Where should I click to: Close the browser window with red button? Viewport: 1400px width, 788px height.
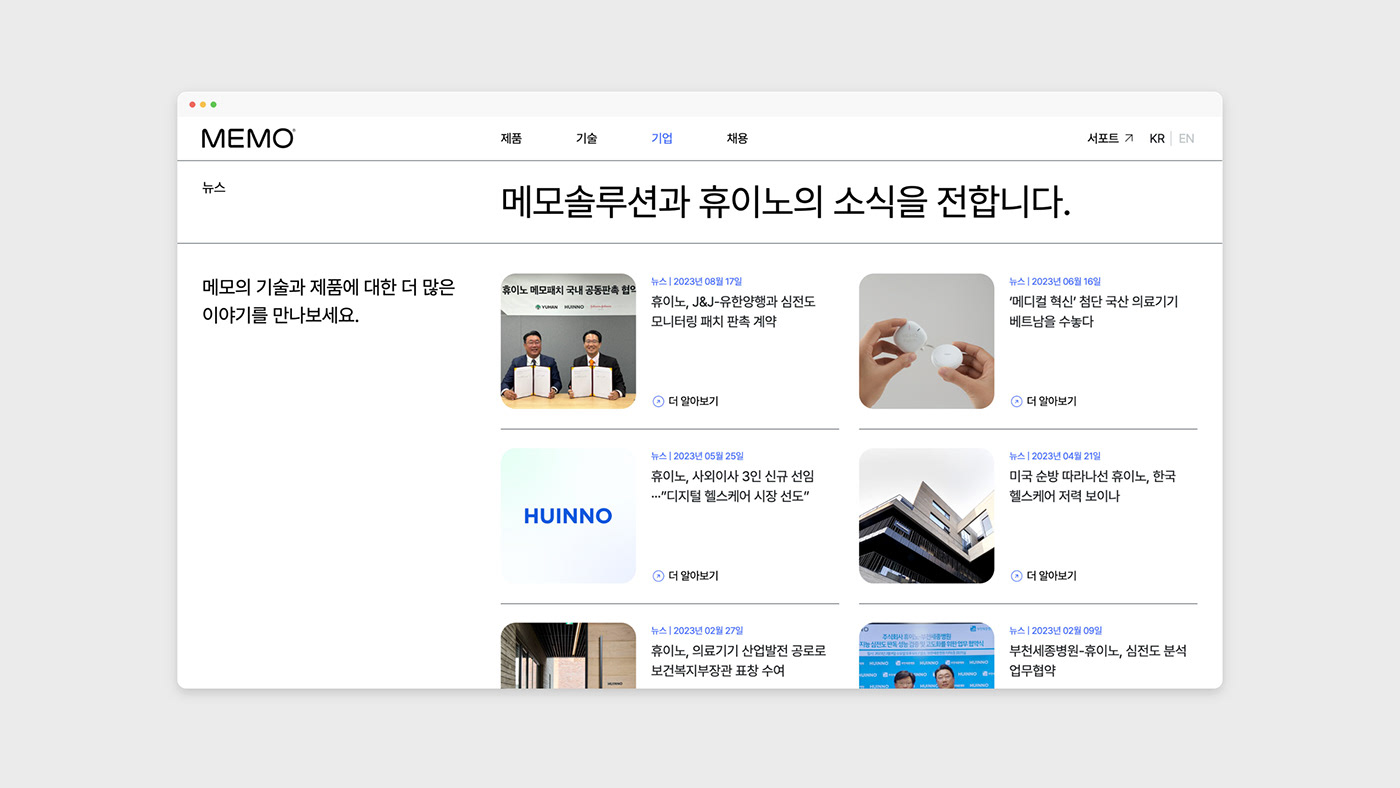(x=192, y=104)
